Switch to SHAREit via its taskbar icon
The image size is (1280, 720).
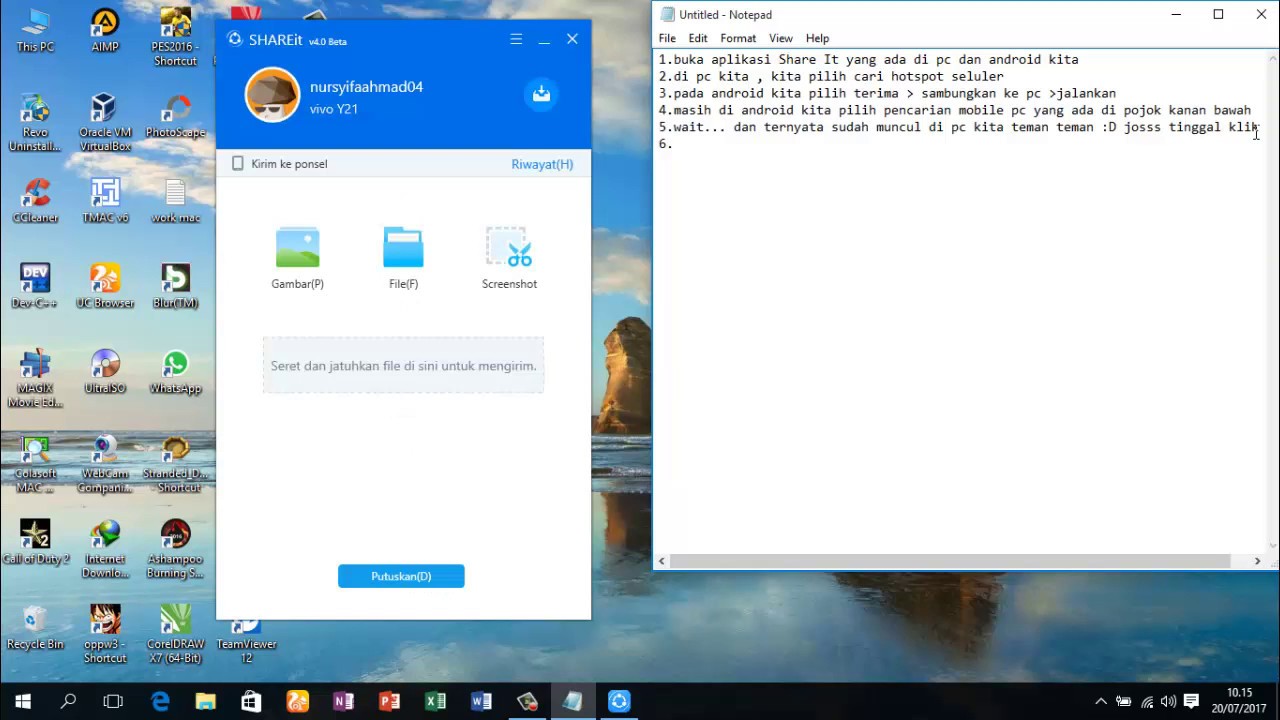tap(619, 701)
